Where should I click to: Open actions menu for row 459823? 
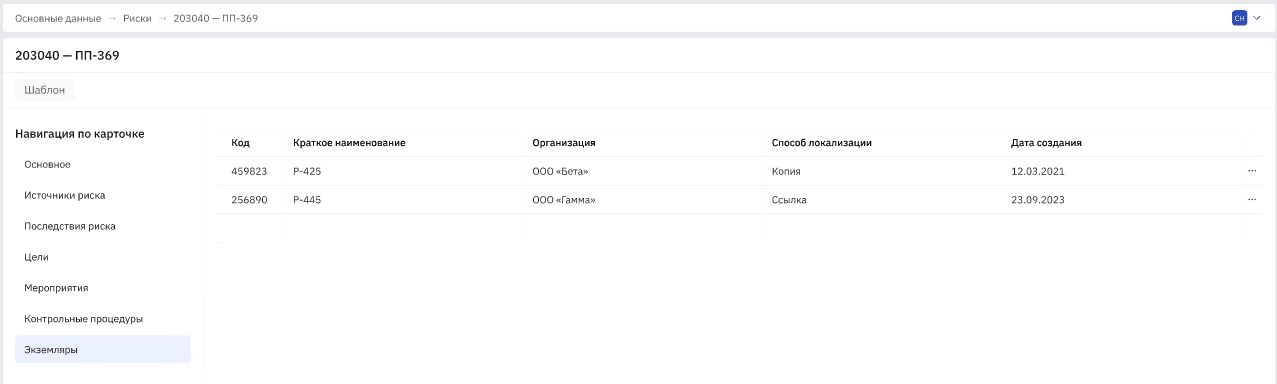tap(1251, 171)
